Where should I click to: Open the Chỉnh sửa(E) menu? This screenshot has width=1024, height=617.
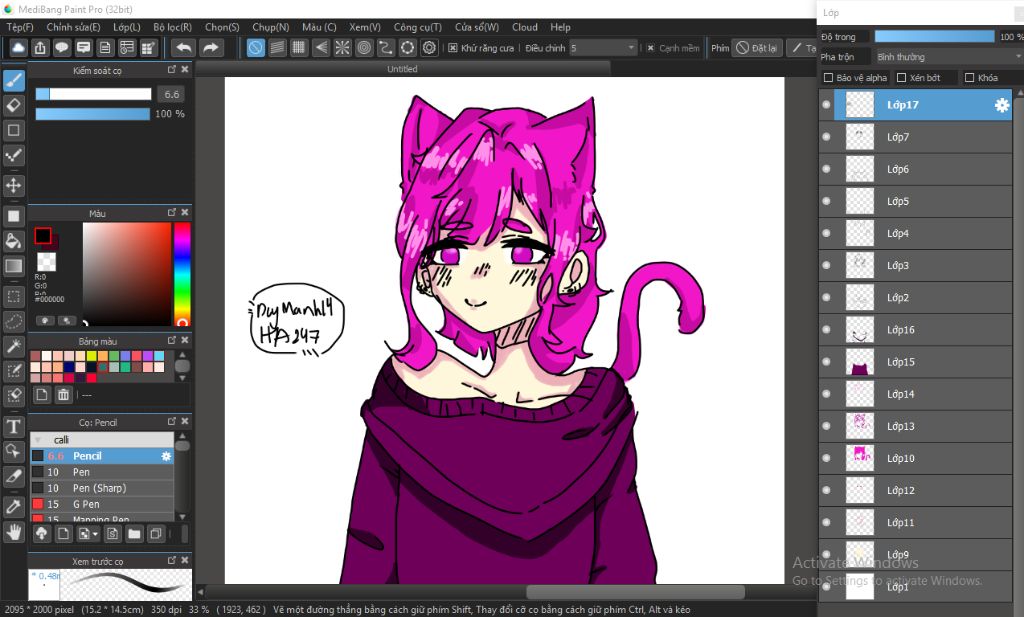pos(73,27)
